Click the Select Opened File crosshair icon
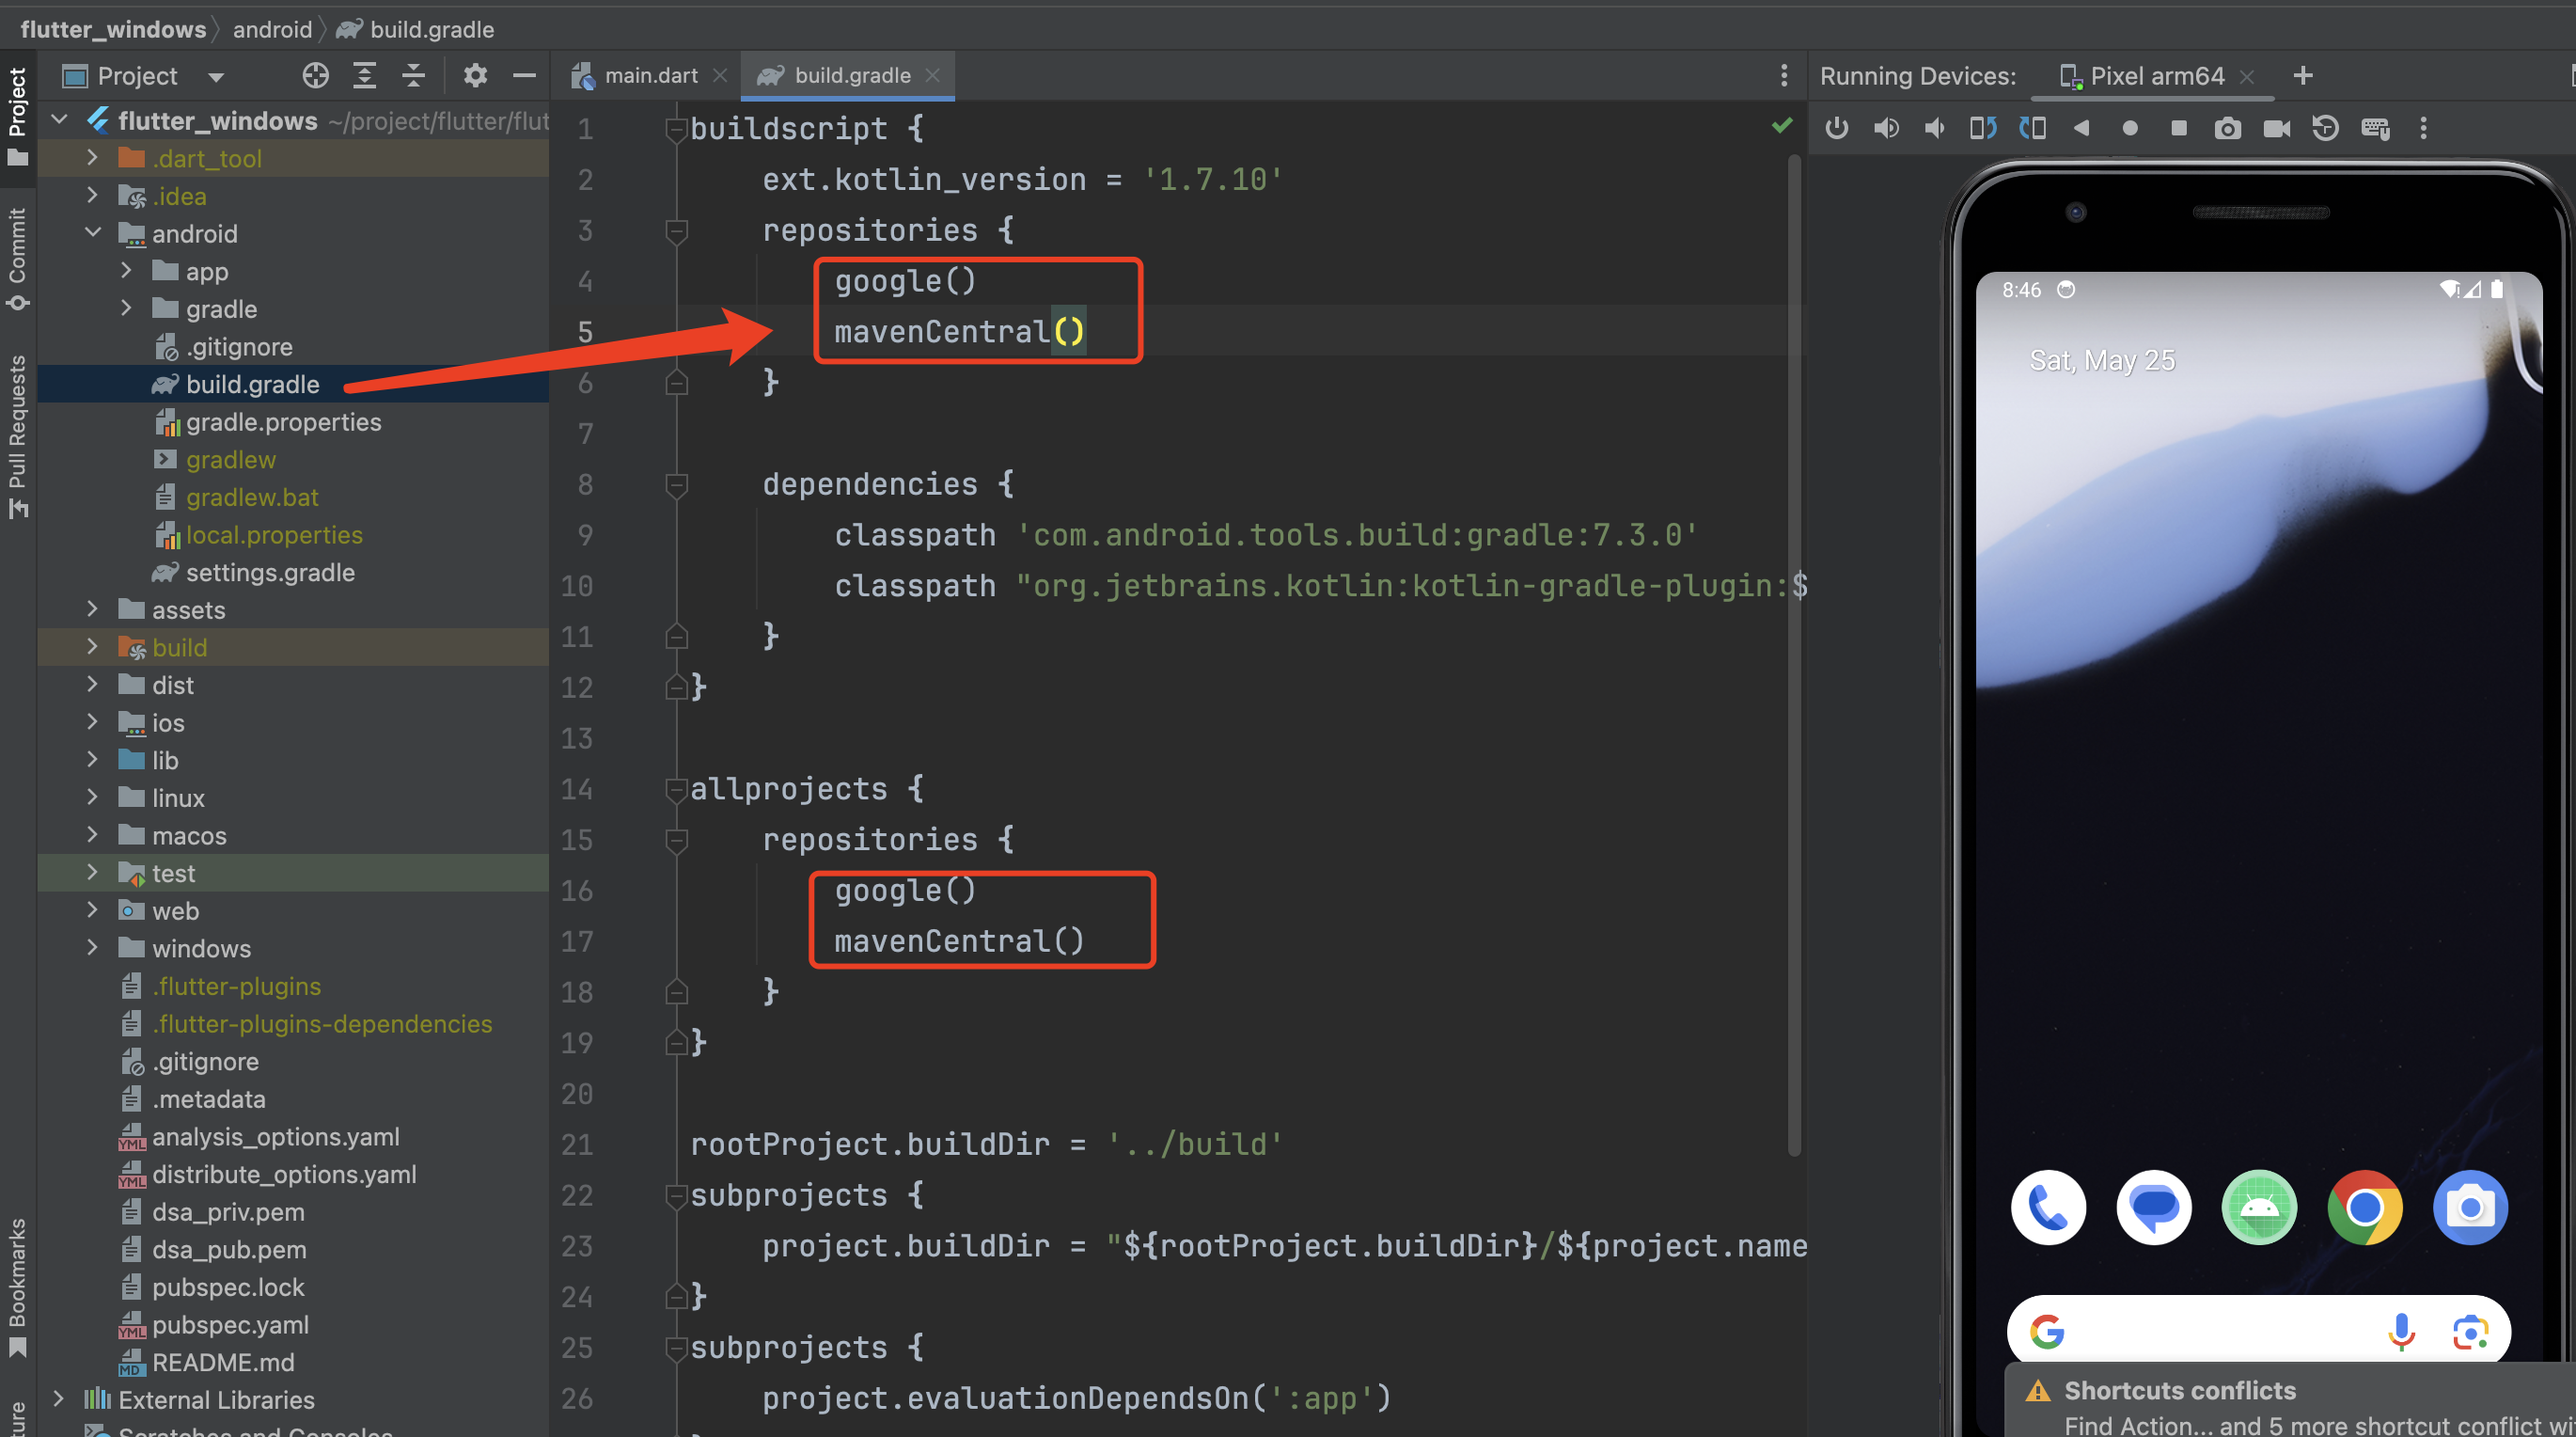This screenshot has width=2576, height=1437. (x=315, y=76)
